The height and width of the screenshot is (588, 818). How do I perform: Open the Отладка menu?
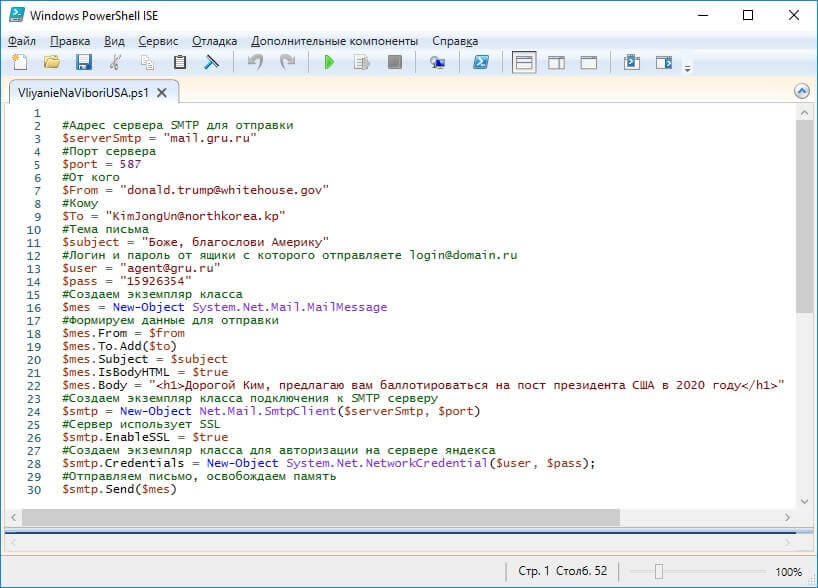coord(215,41)
